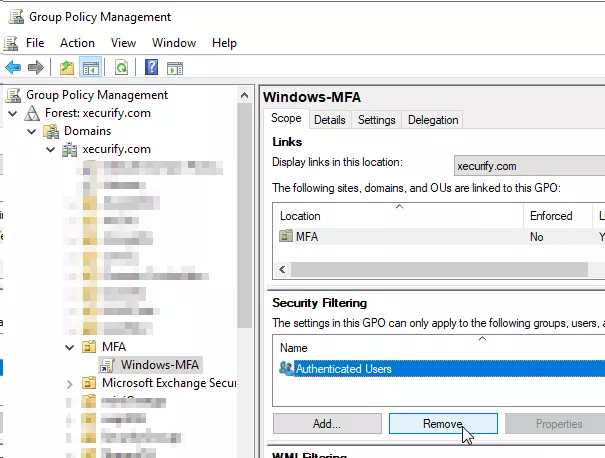Collapse xecurify.com domain node

pos(51,149)
